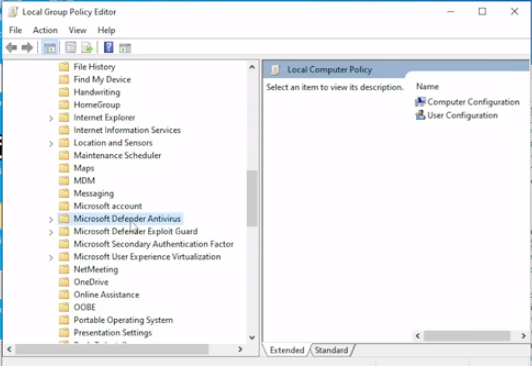Click tree pane scroll up arrow
The height and width of the screenshot is (366, 532).
(252, 67)
